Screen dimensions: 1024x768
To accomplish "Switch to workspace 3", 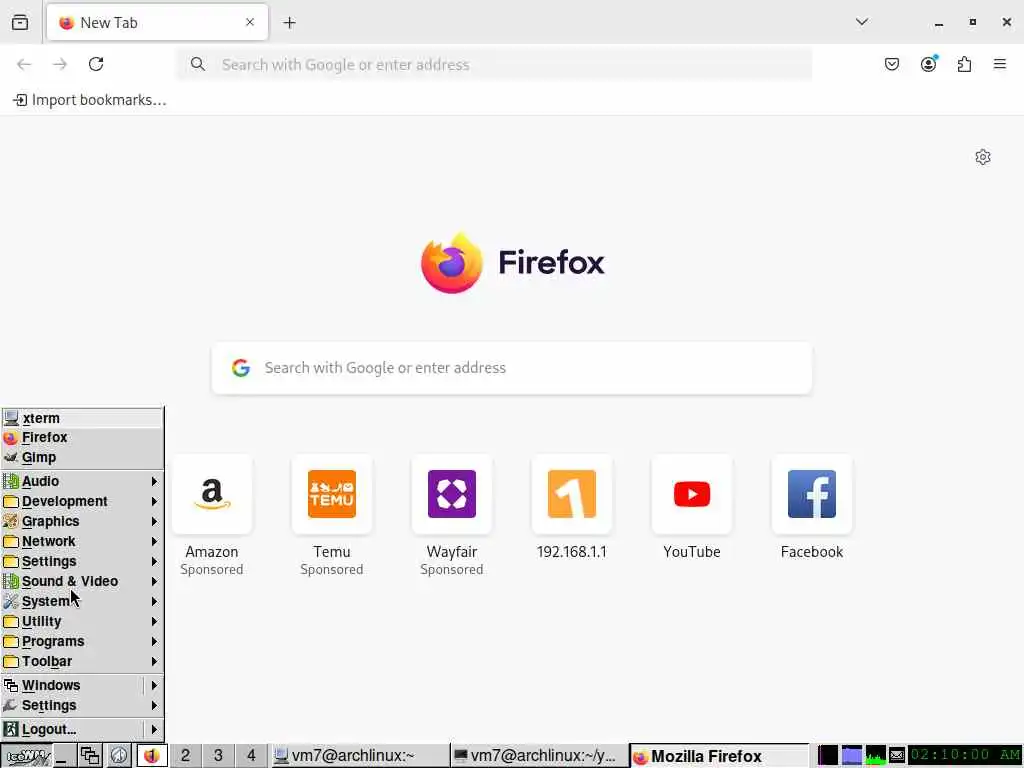I will pos(218,756).
